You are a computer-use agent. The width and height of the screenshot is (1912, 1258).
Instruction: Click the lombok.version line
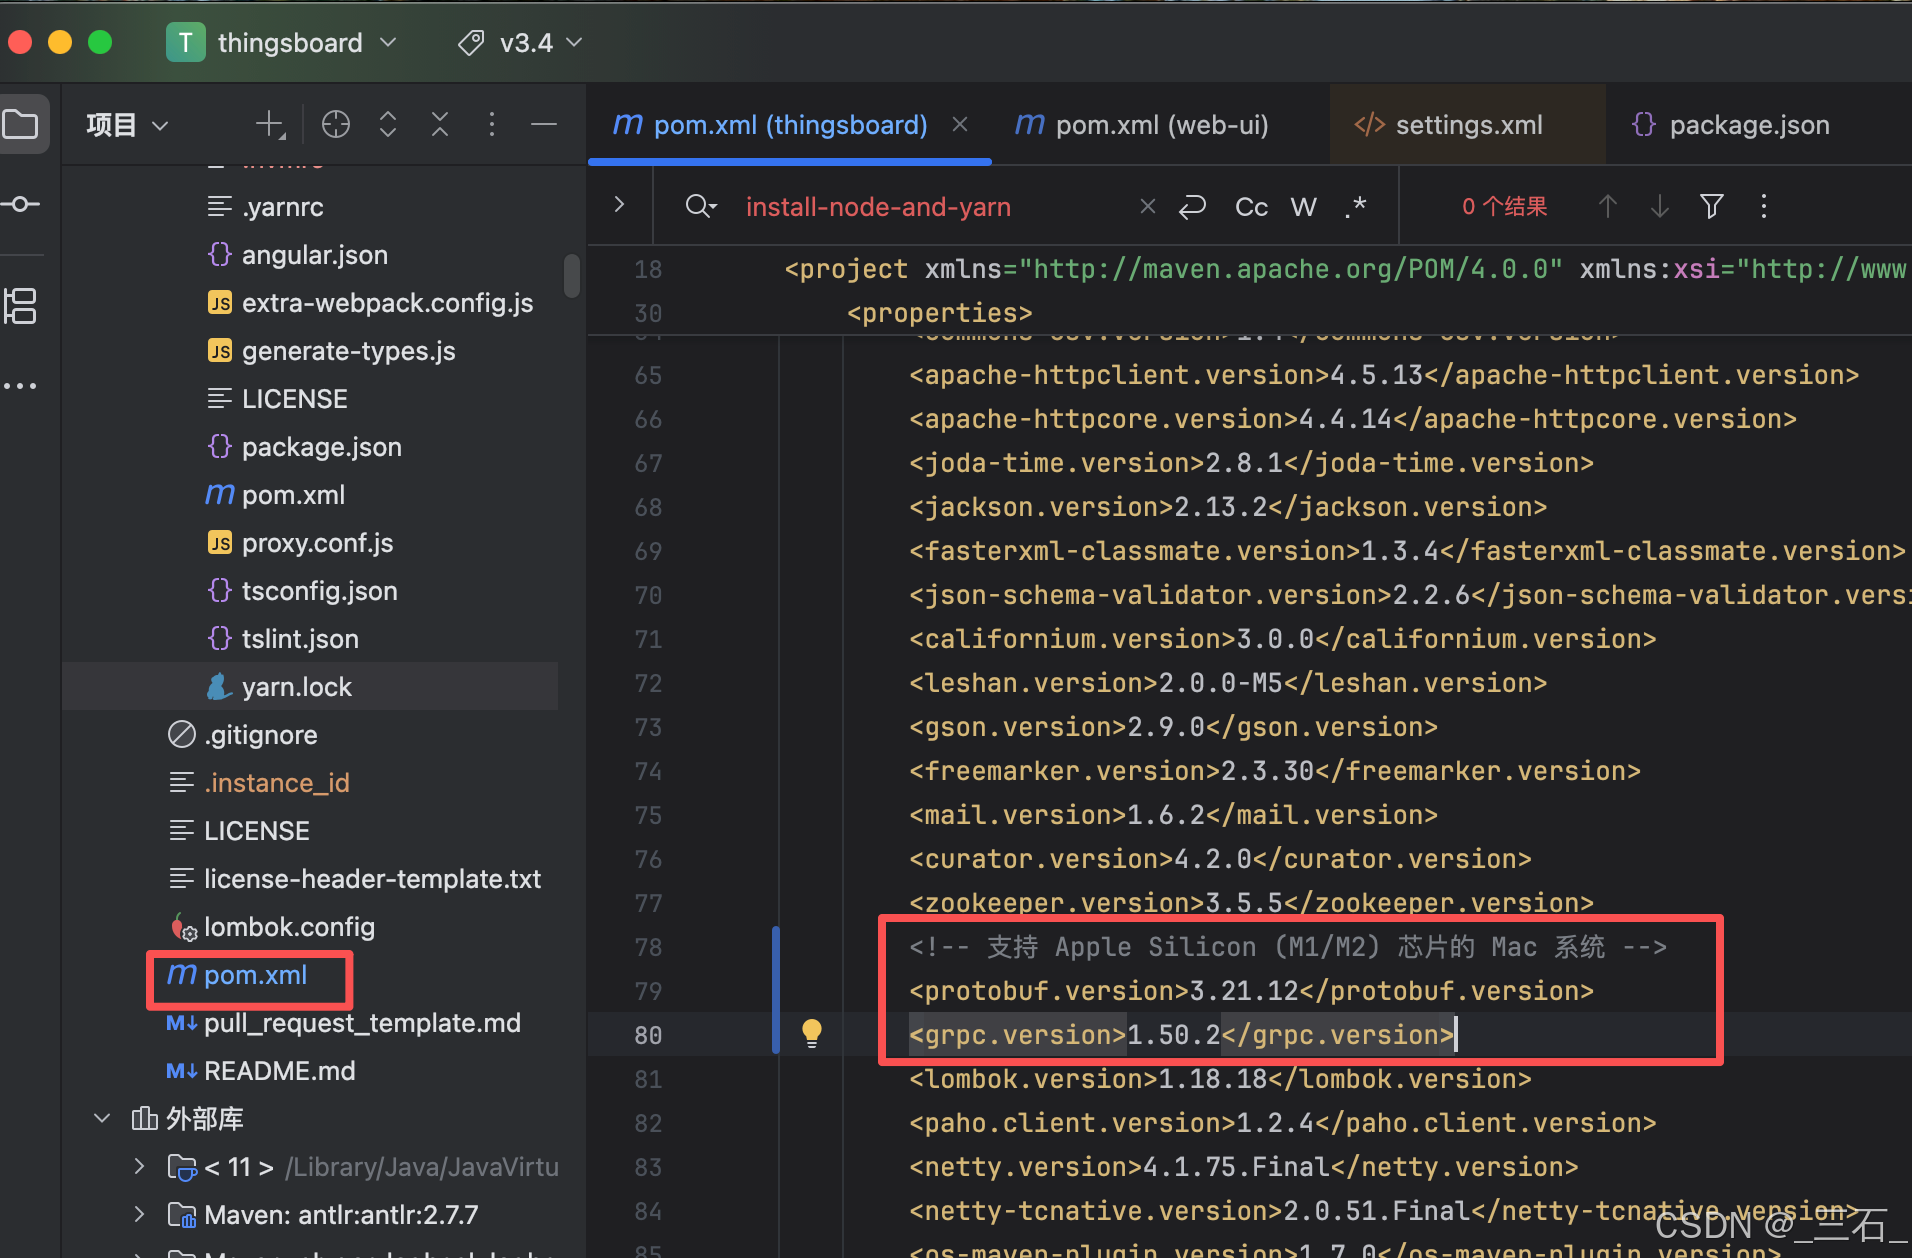1220,1079
